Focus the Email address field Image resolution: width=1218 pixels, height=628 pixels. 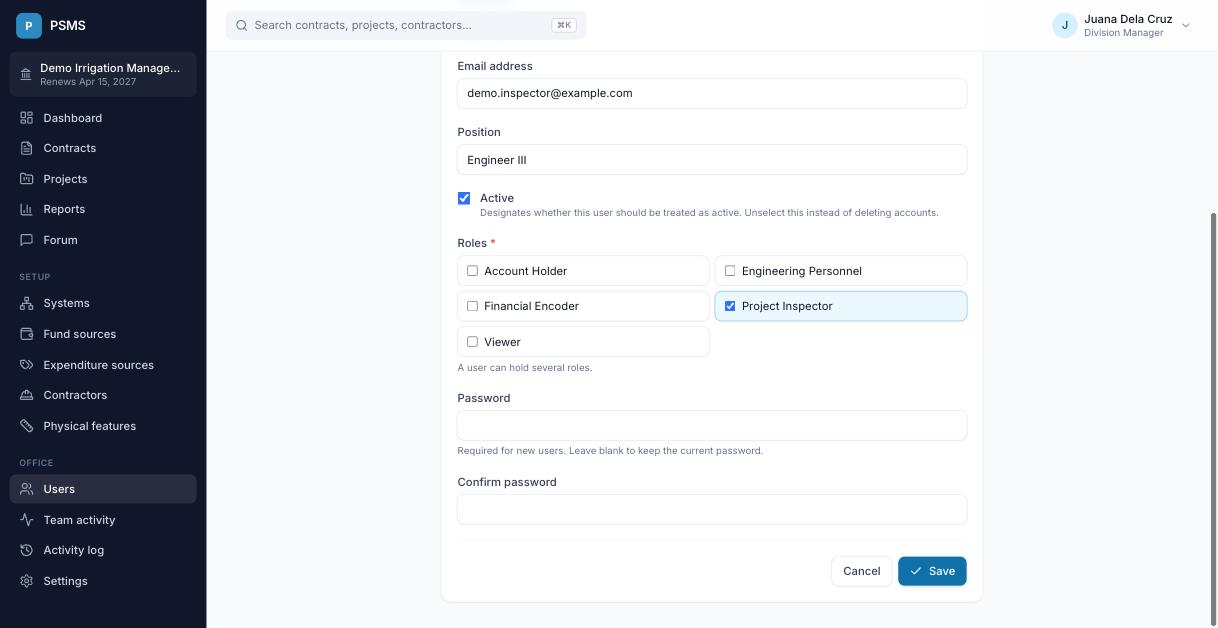pos(712,93)
